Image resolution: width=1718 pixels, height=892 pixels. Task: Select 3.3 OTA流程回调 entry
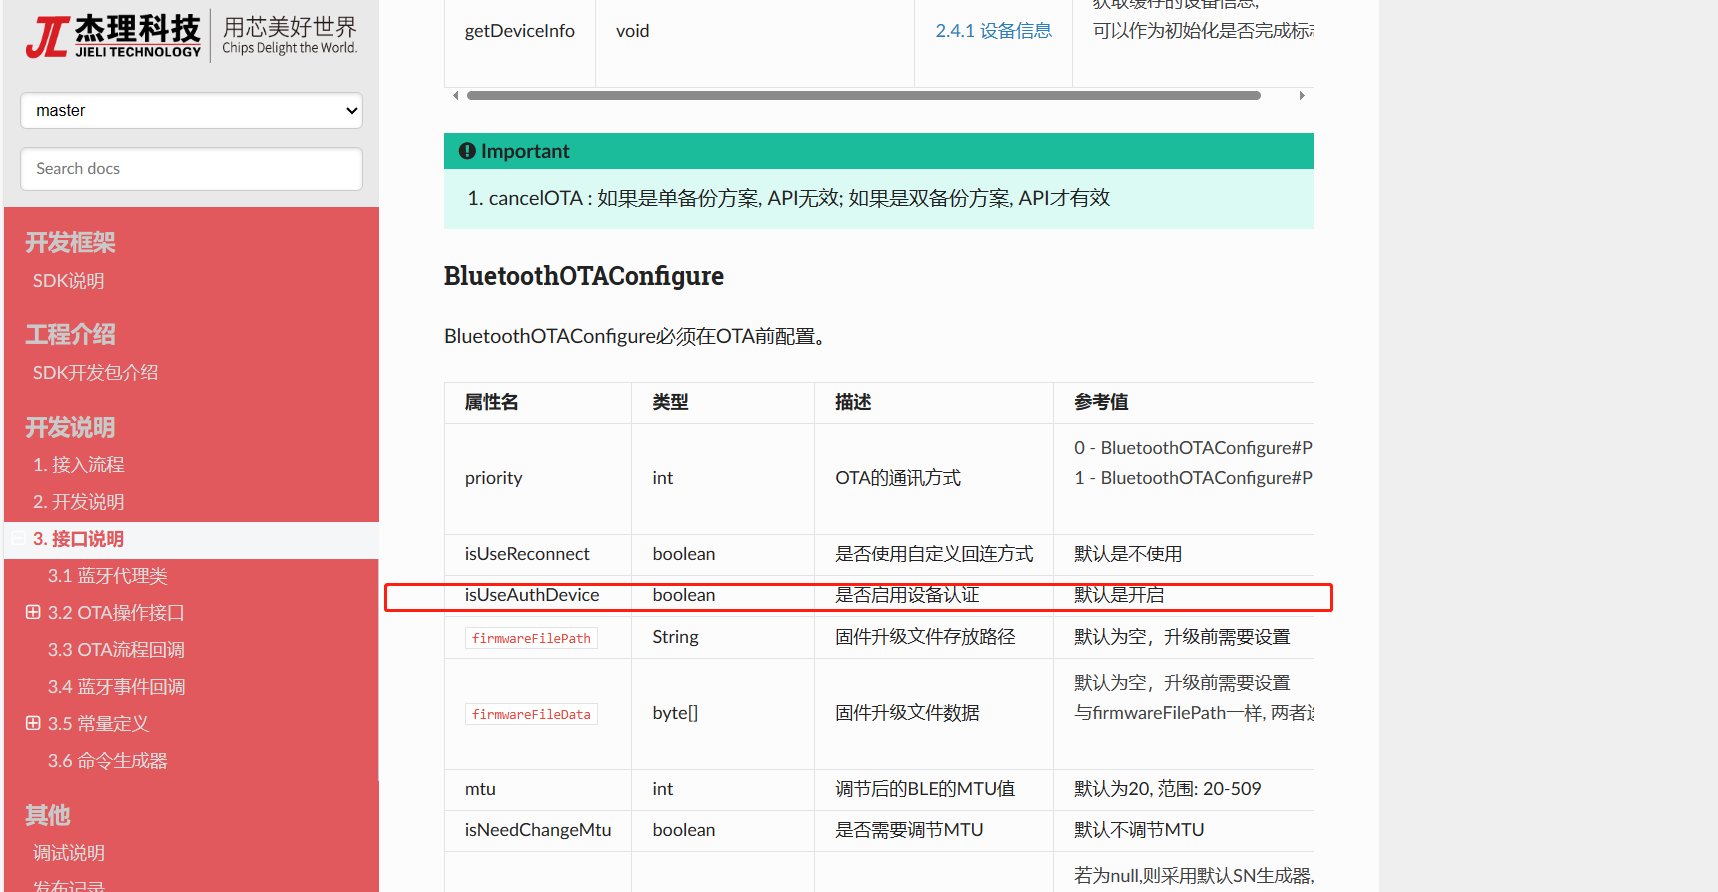[116, 650]
